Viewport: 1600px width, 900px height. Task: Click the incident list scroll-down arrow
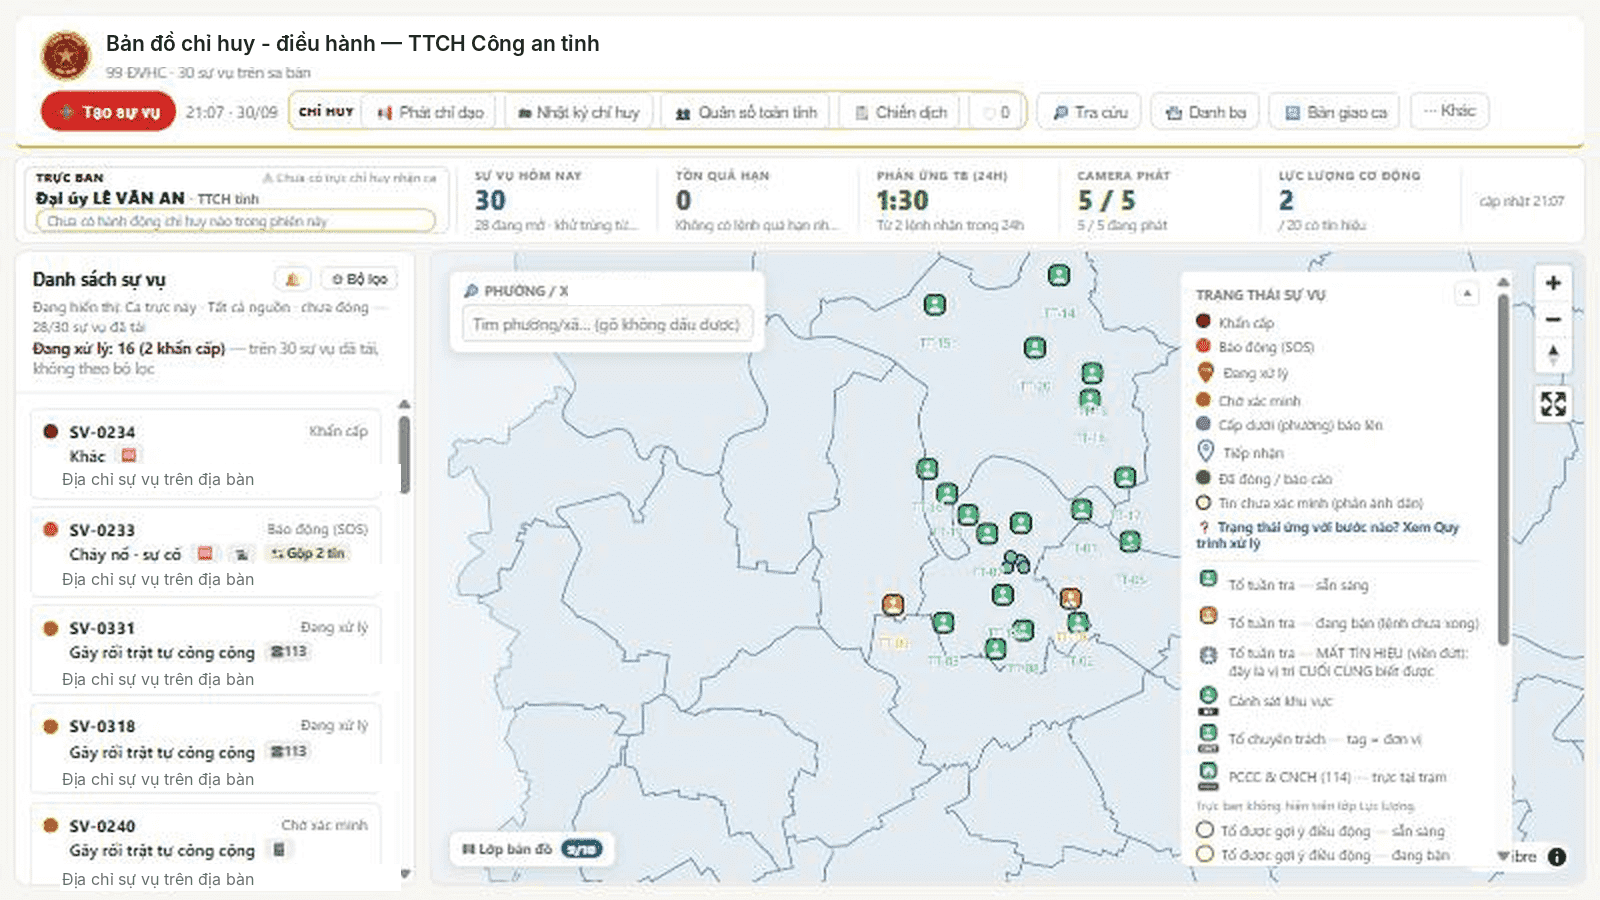coord(405,873)
